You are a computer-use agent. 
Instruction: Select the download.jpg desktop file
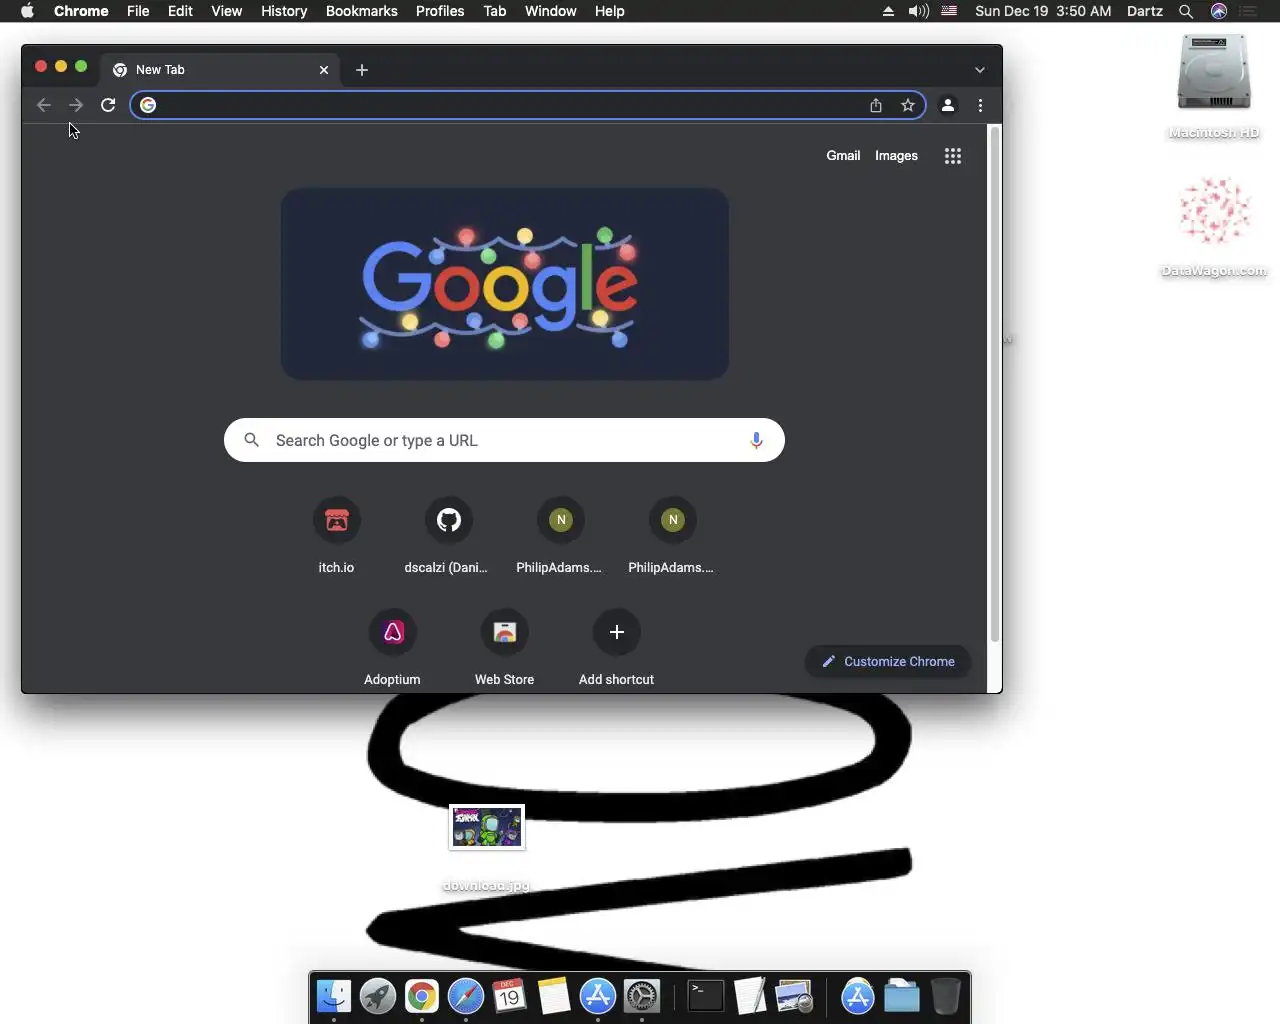[486, 848]
